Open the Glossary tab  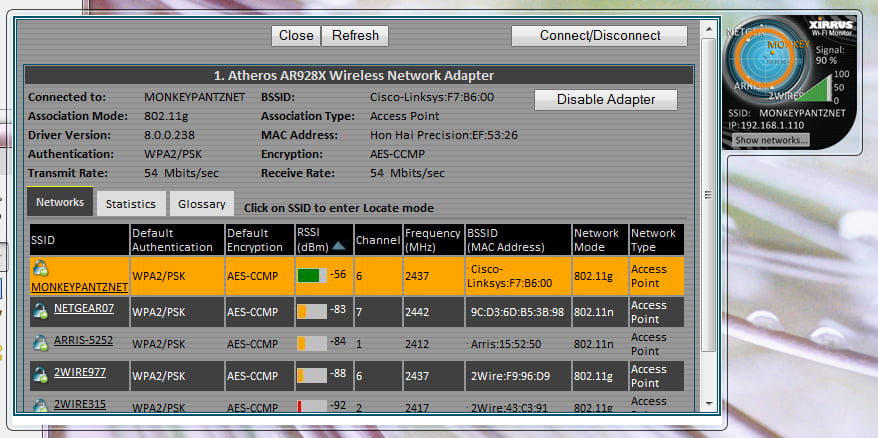[202, 204]
